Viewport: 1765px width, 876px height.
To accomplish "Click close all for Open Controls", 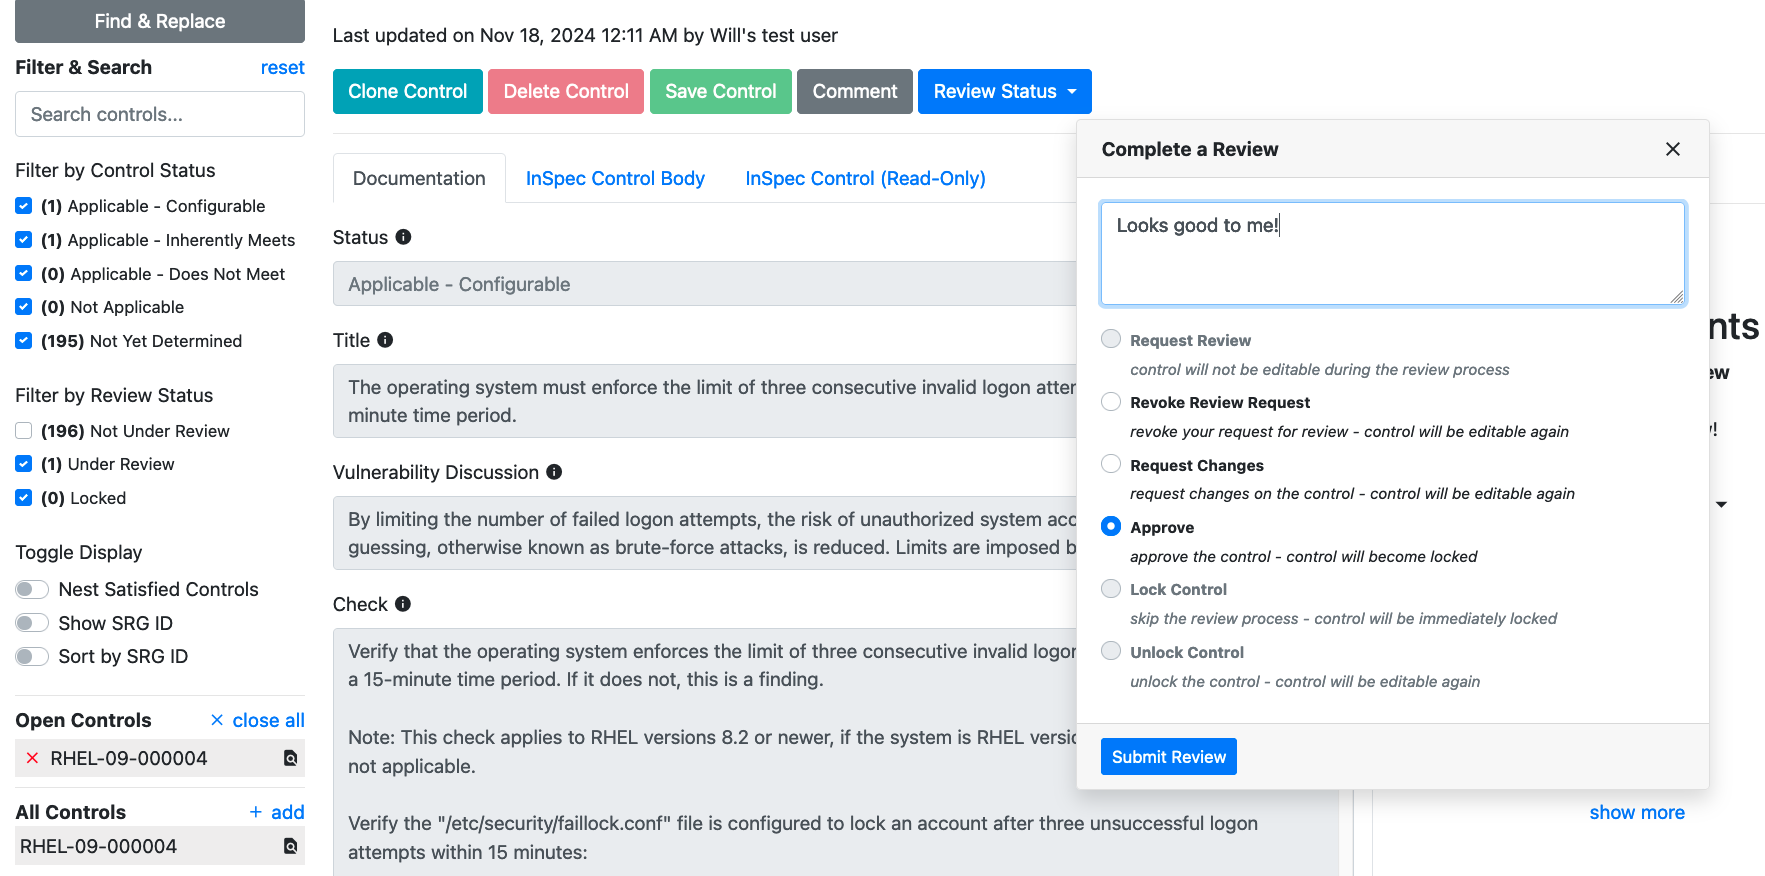I will pyautogui.click(x=258, y=720).
